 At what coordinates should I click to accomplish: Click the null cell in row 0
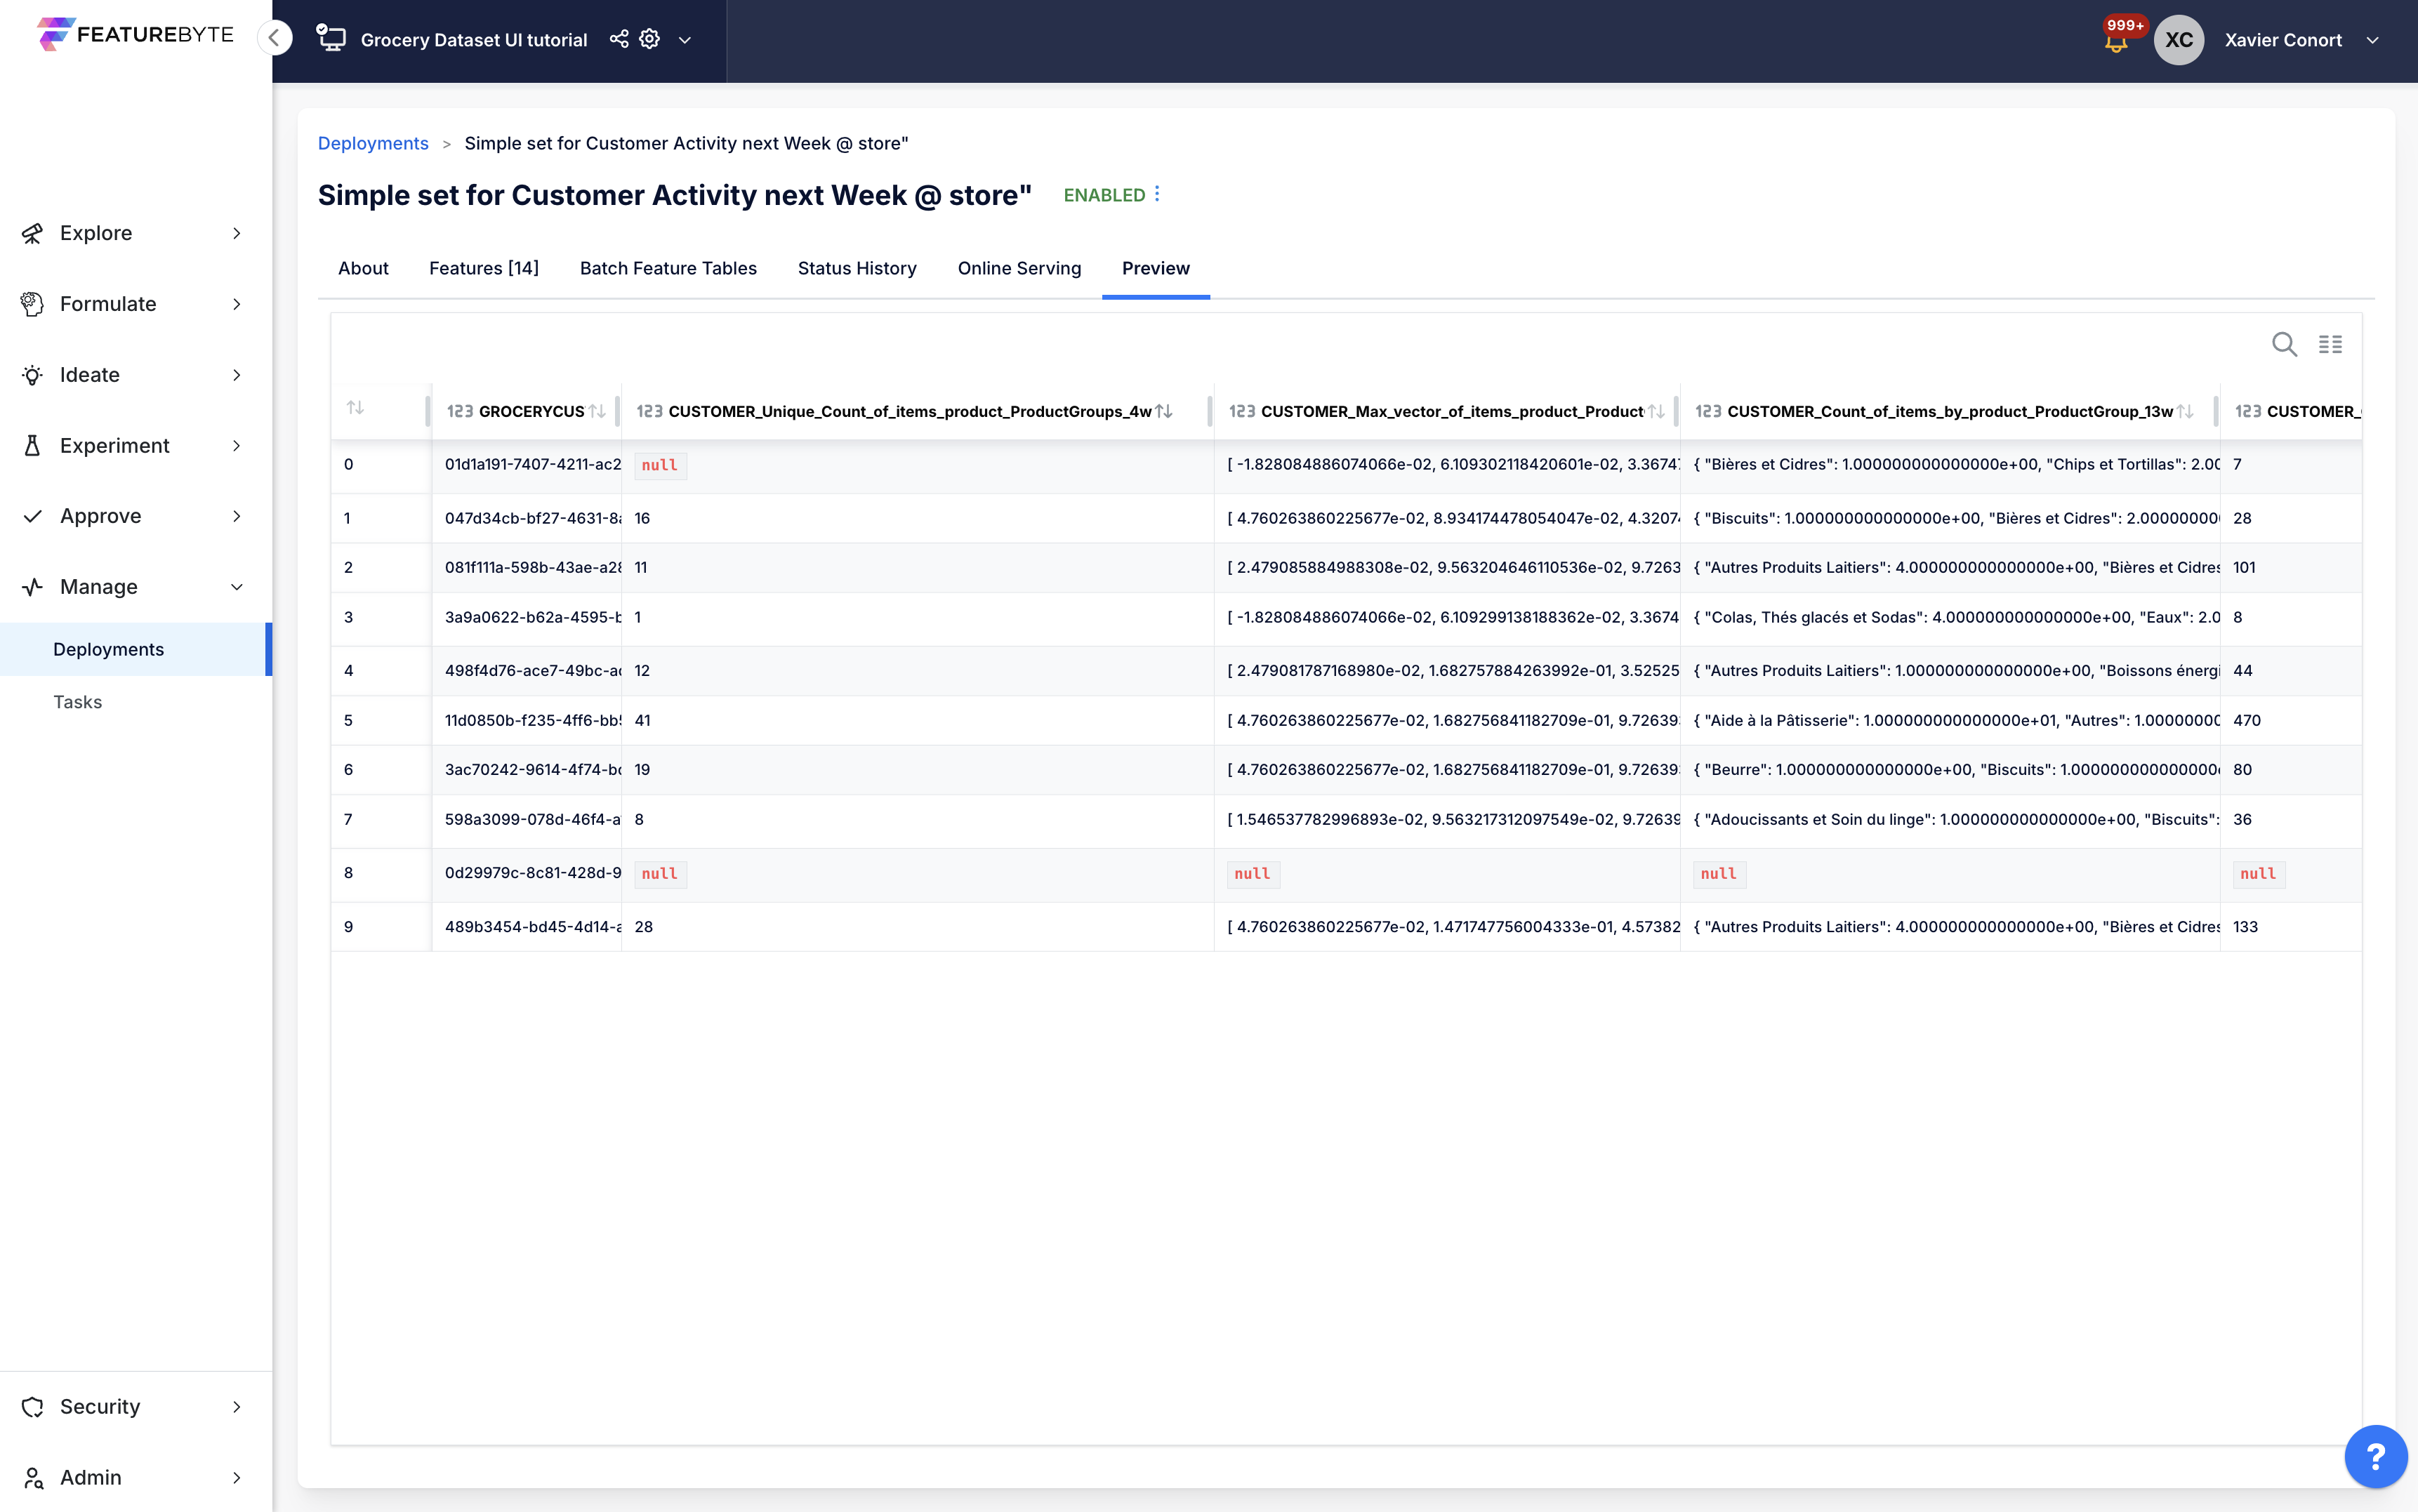click(x=659, y=465)
